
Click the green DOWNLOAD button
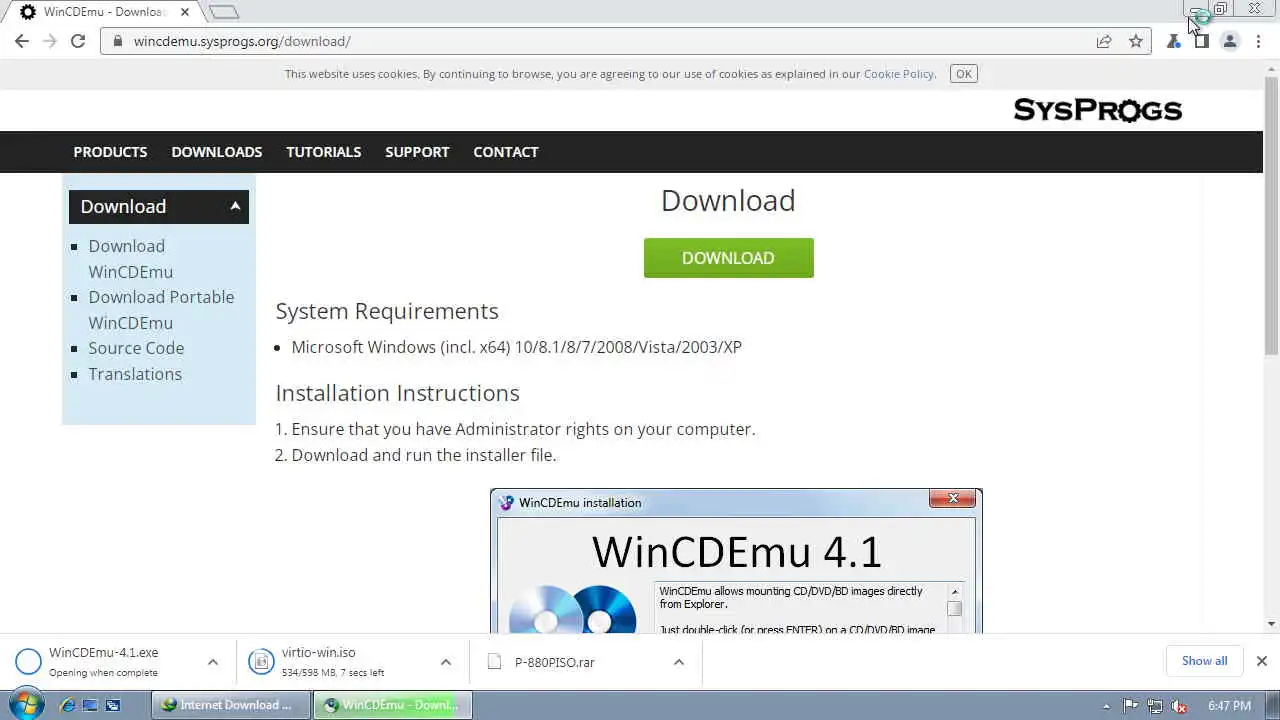[x=729, y=258]
